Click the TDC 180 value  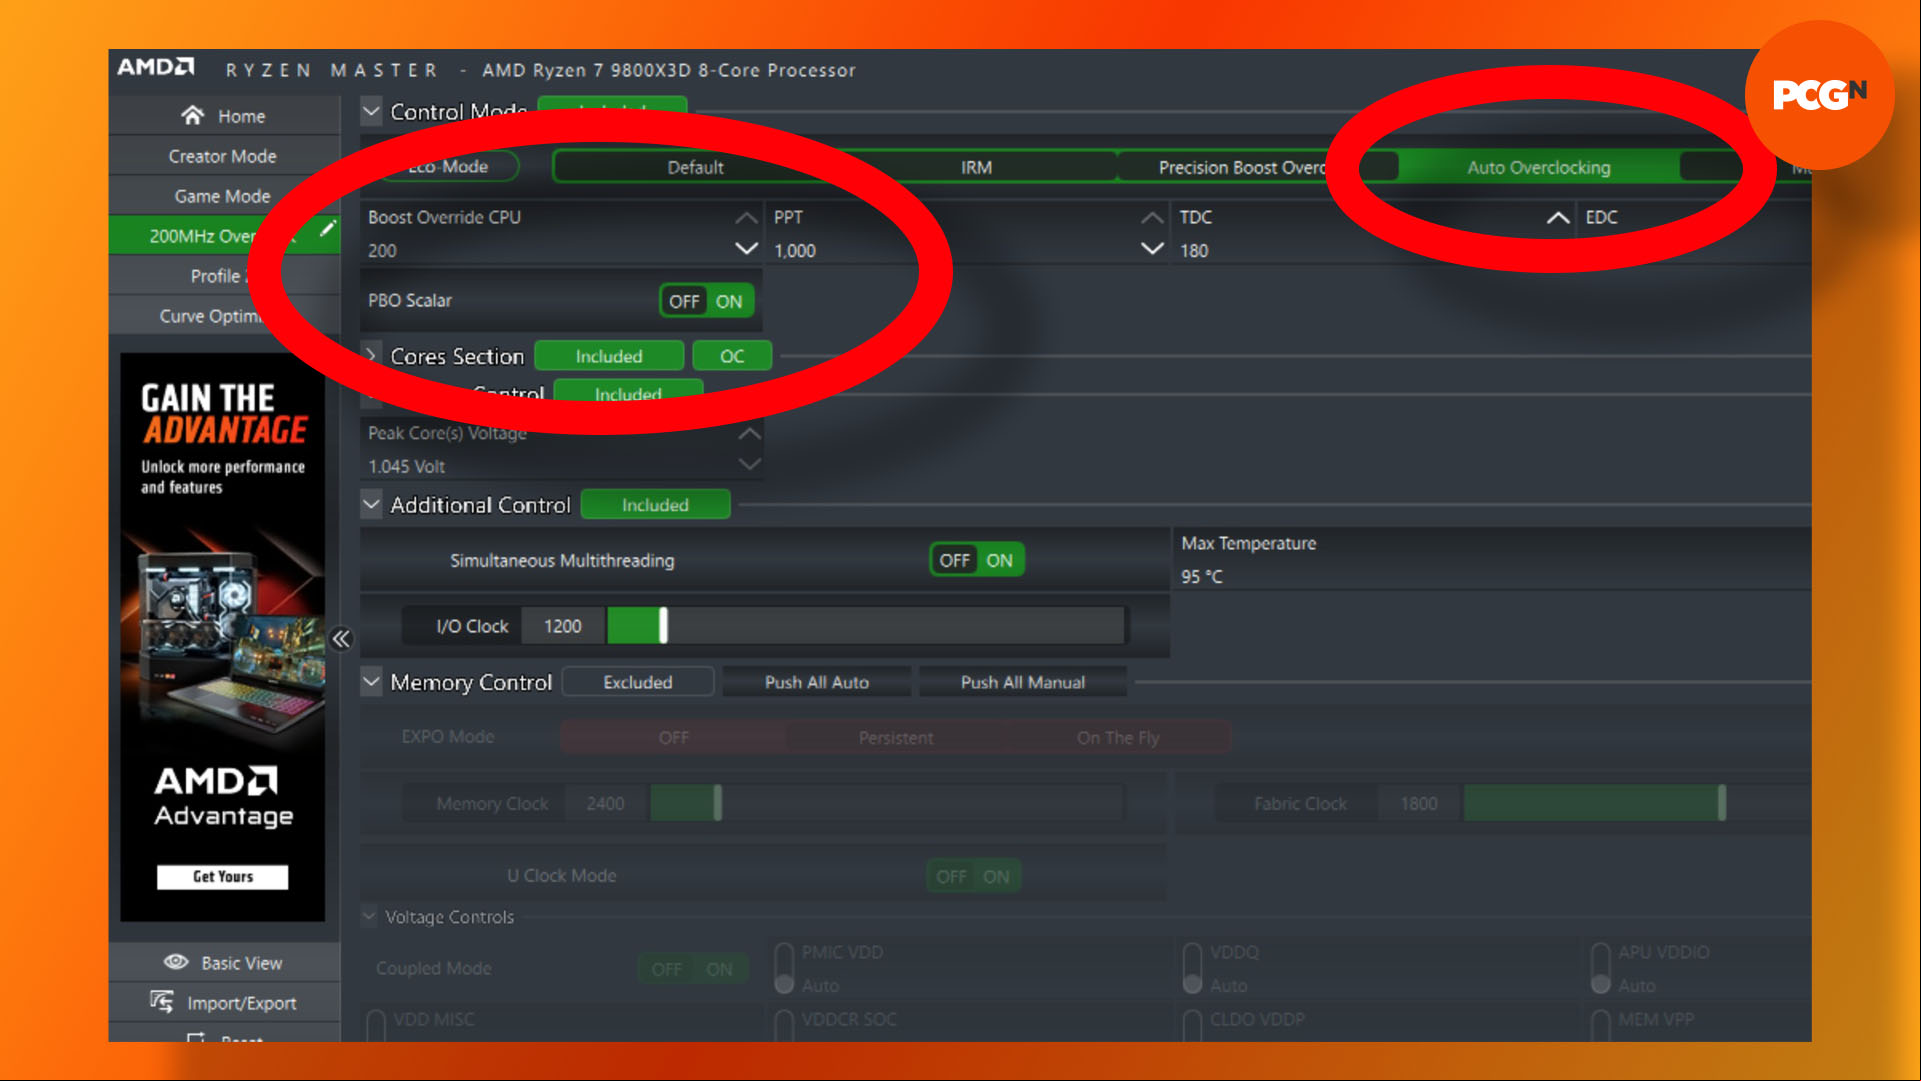pos(1194,251)
